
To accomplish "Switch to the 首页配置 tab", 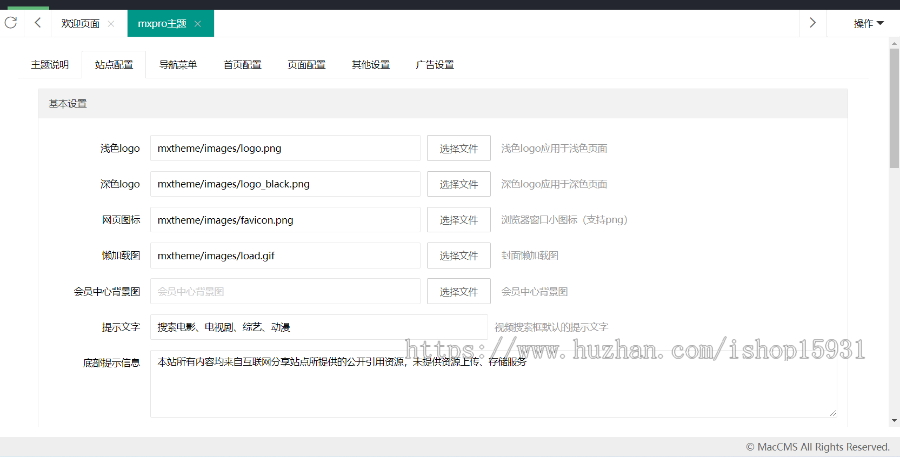I will click(242, 64).
